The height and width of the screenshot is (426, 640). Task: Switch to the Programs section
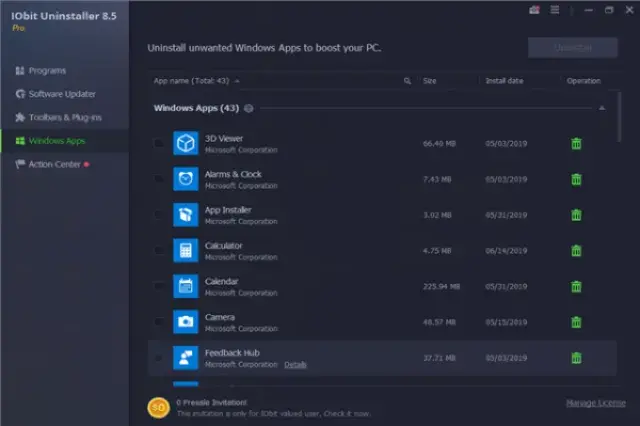(48, 71)
